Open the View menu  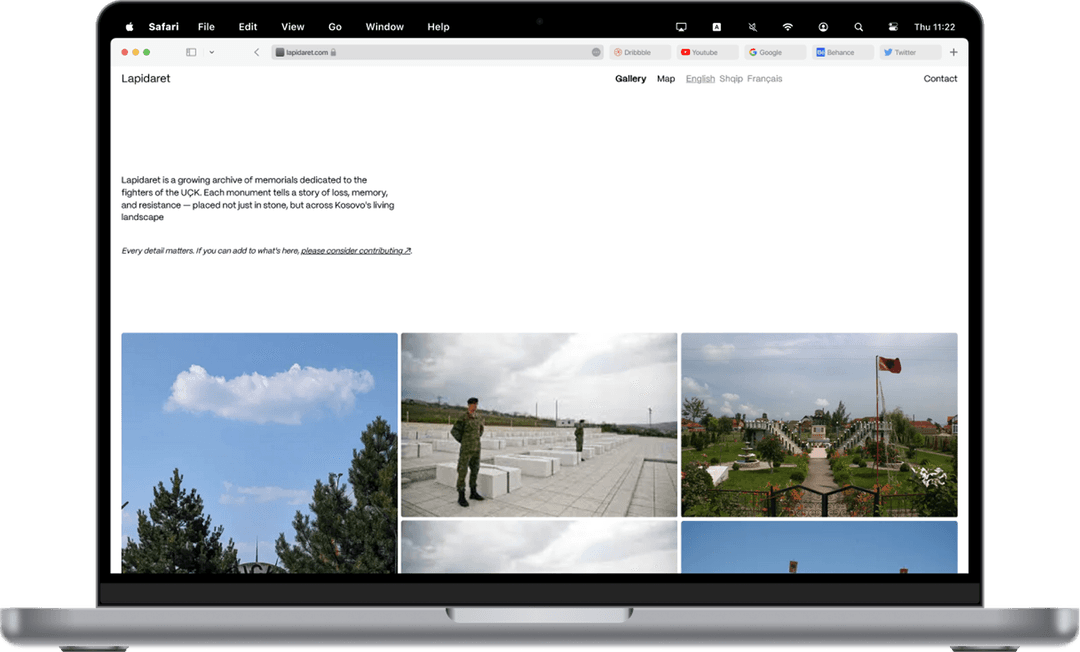292,27
